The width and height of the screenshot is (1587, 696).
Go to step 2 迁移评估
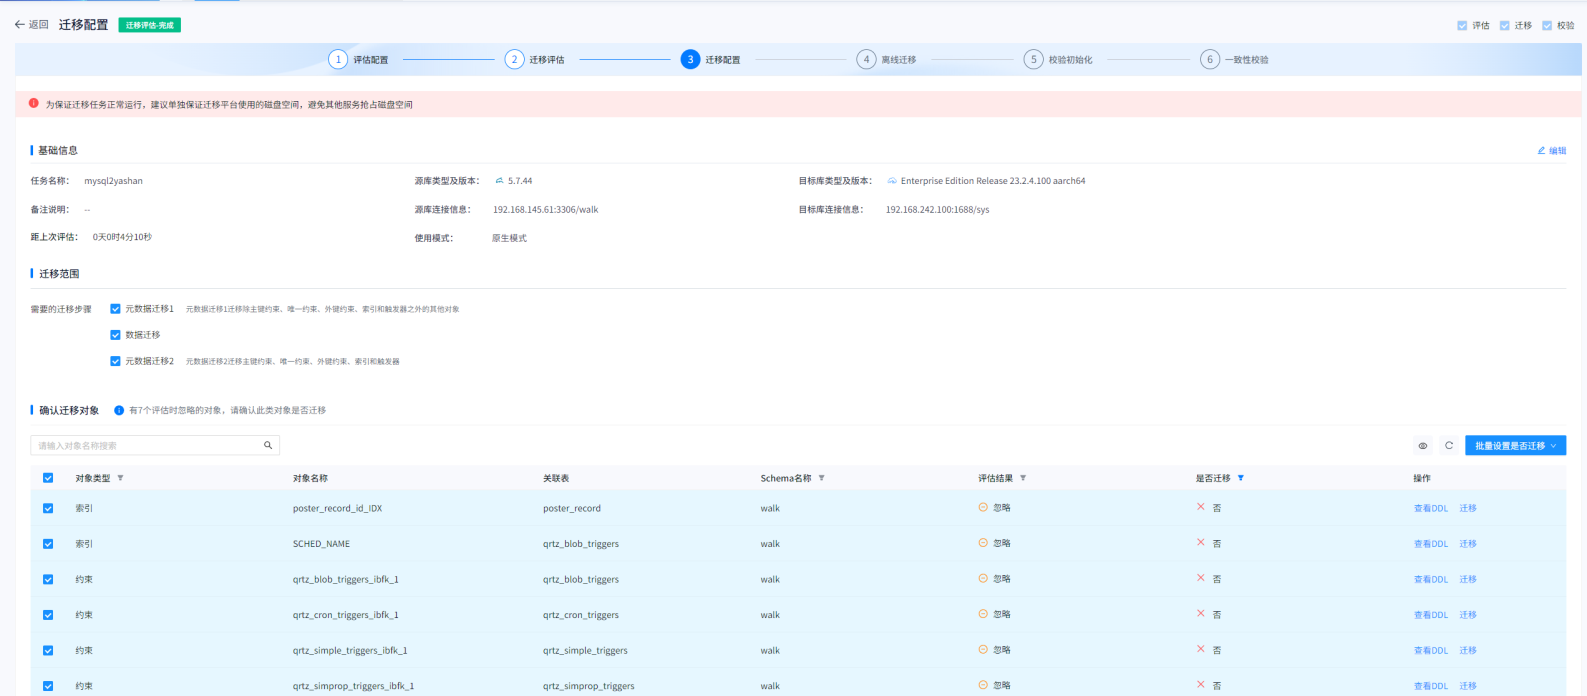535,59
